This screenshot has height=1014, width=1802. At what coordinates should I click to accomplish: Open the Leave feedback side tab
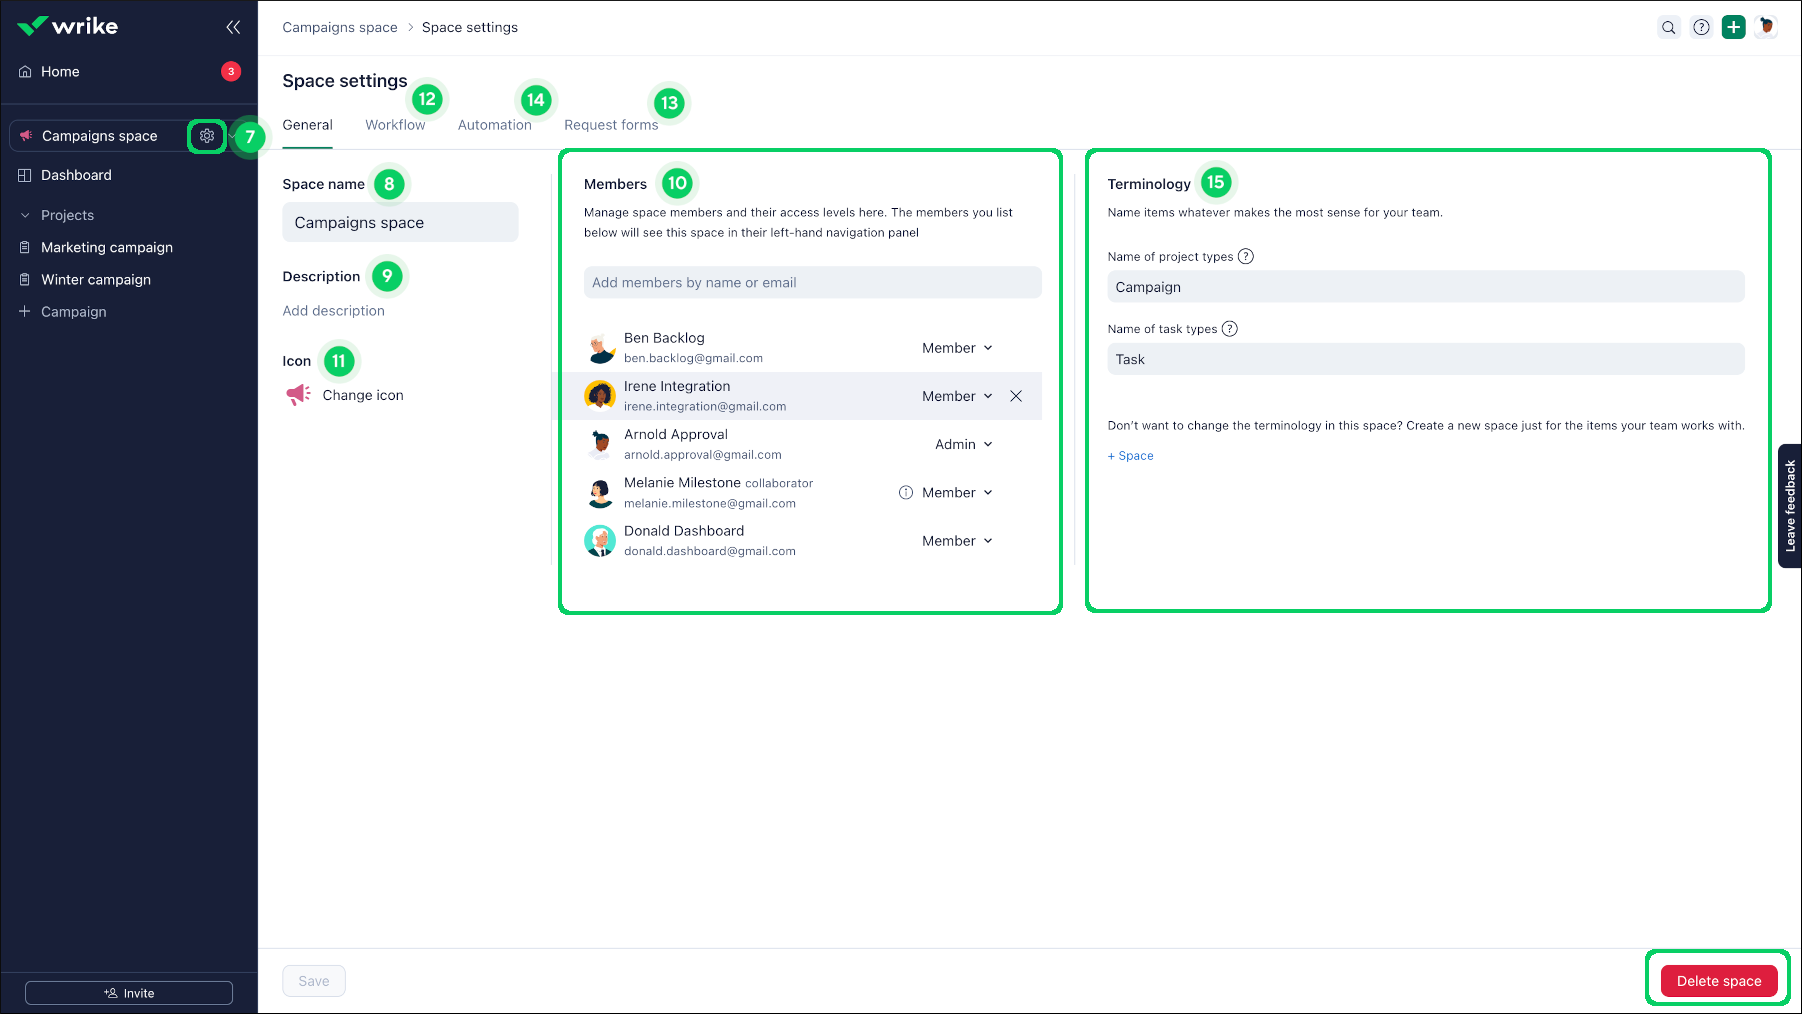(1790, 506)
